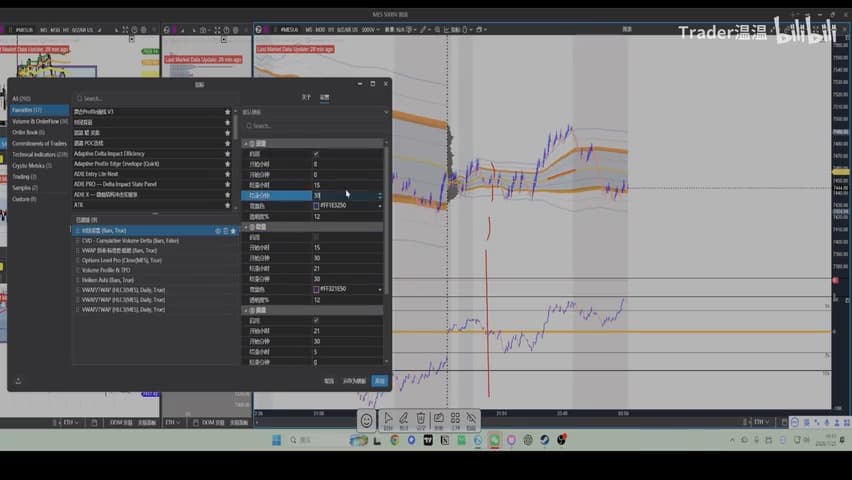
Task: Click the hide annotations icon on floating toolbar
Action: click(x=472, y=420)
